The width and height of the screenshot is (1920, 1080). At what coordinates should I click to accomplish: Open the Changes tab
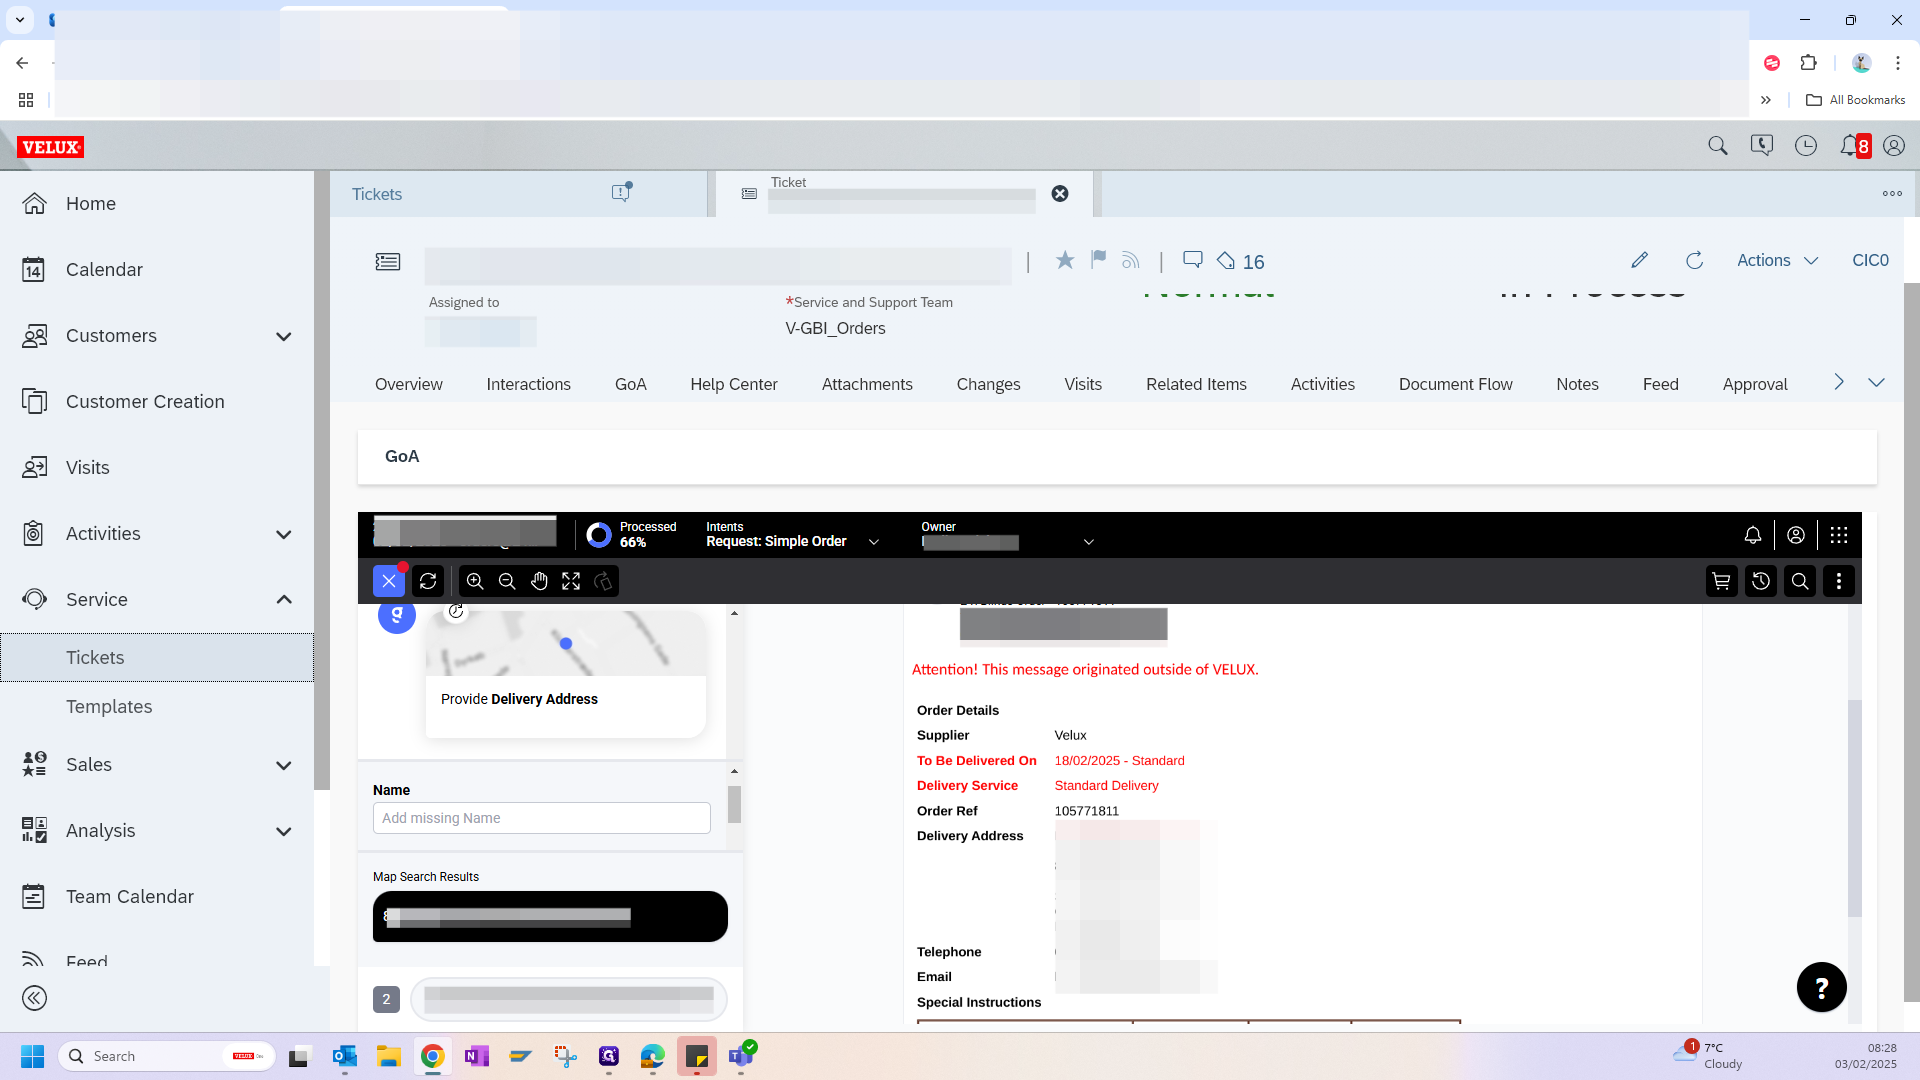pyautogui.click(x=988, y=384)
